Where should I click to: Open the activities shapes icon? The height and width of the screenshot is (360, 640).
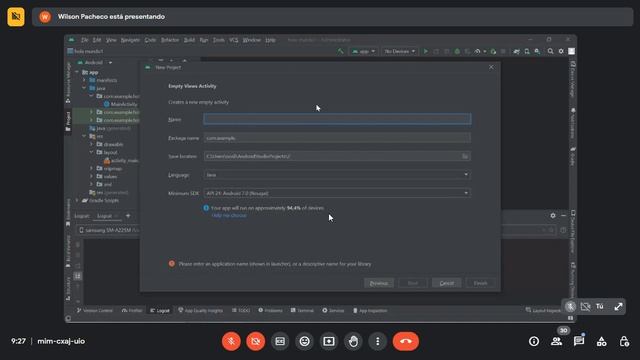(x=601, y=341)
